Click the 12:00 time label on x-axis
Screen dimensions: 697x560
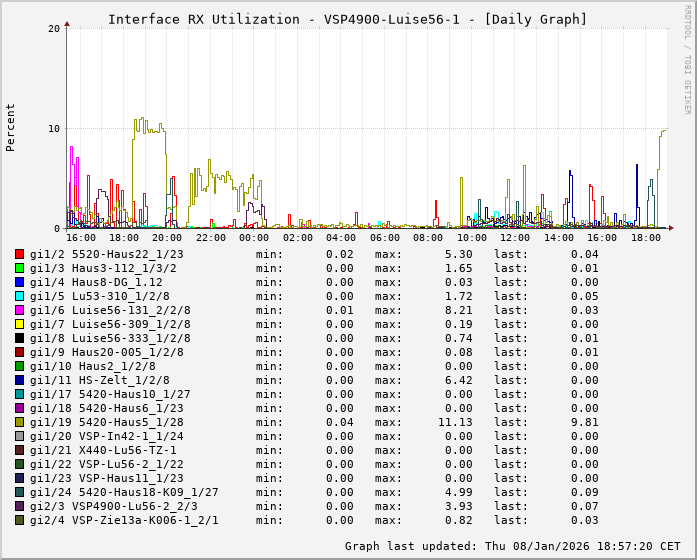[x=515, y=238]
